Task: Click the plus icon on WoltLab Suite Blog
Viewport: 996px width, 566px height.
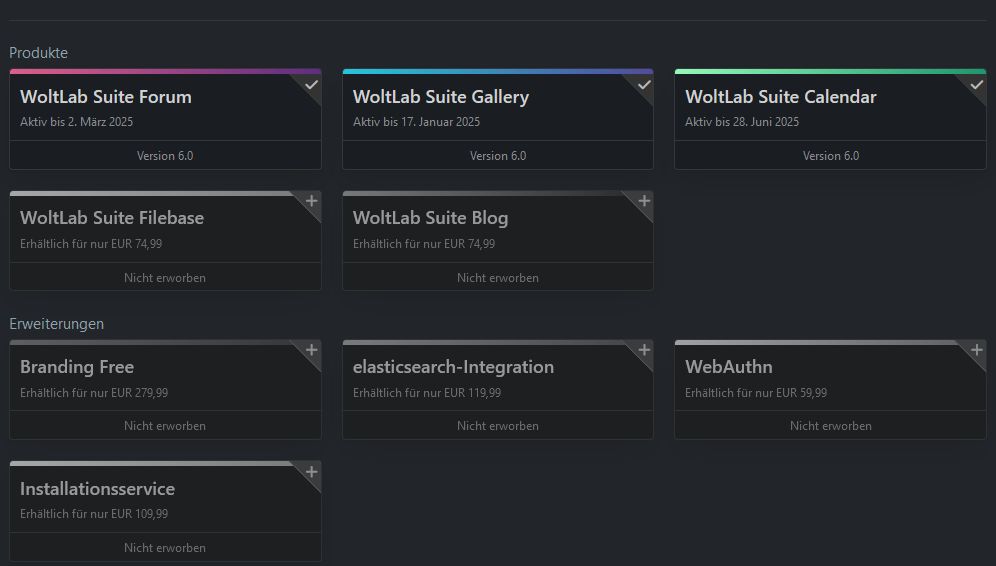Action: 644,202
